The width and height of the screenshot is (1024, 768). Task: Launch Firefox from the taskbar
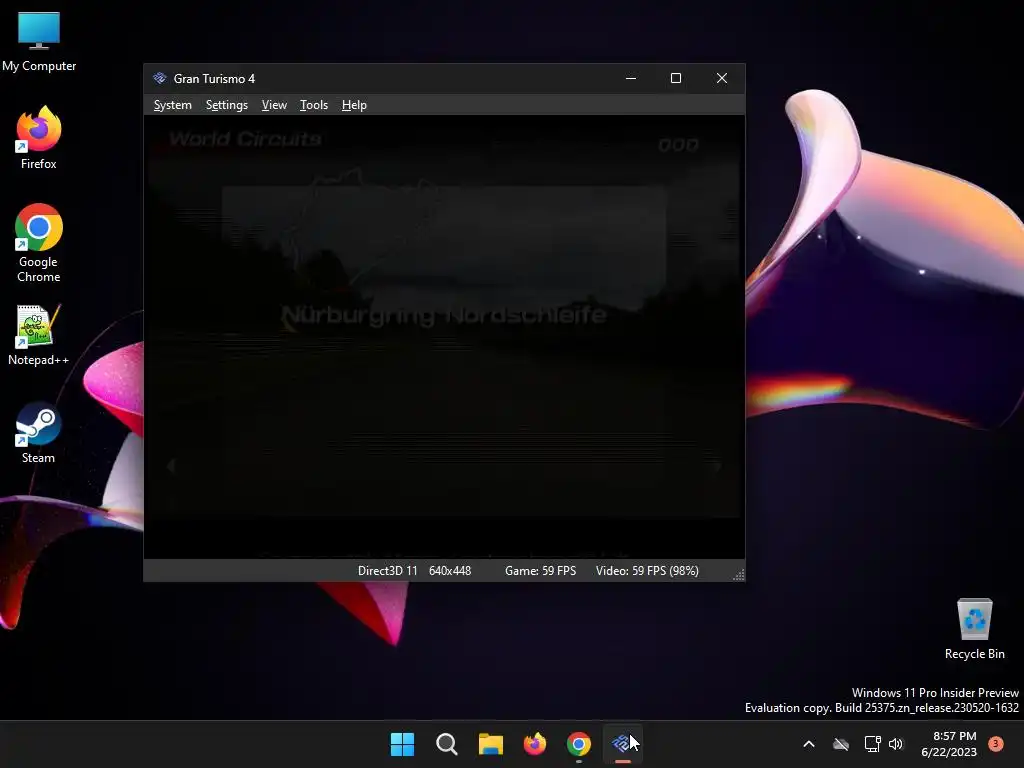[535, 744]
